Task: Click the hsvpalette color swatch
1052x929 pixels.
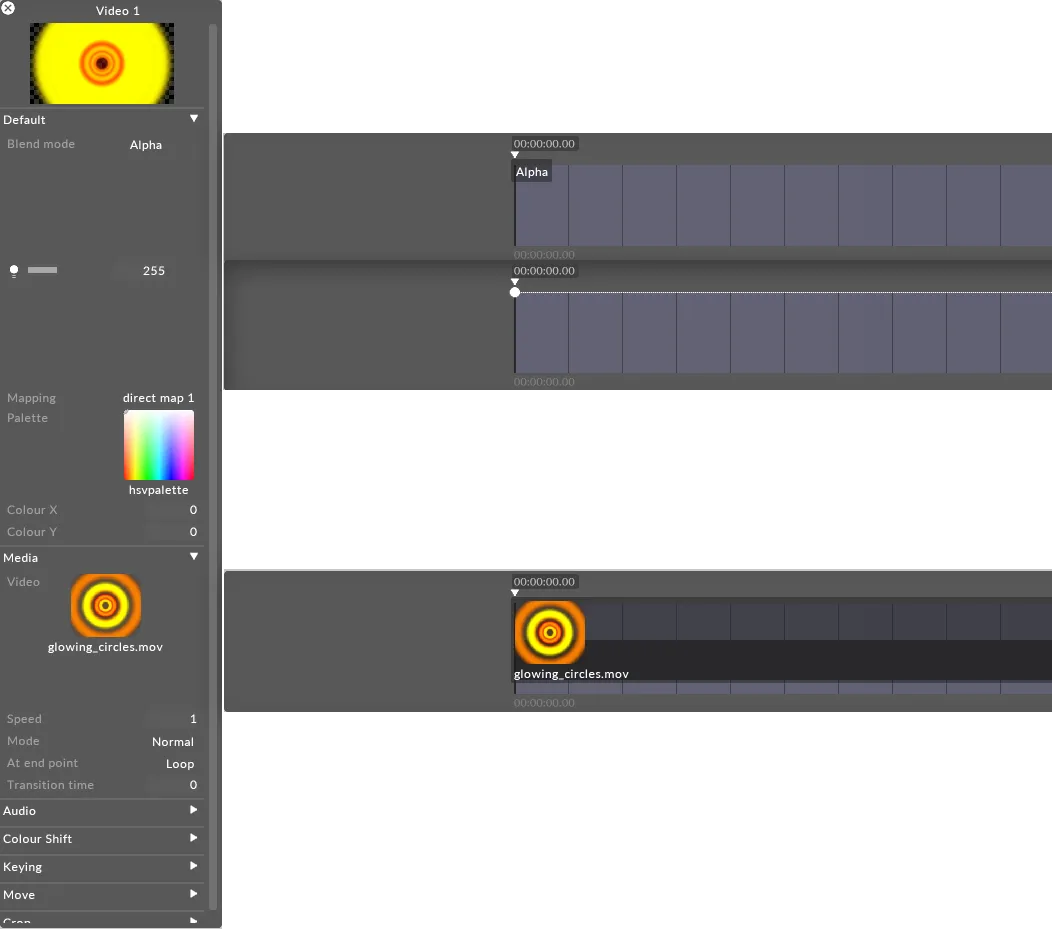Action: pyautogui.click(x=158, y=444)
